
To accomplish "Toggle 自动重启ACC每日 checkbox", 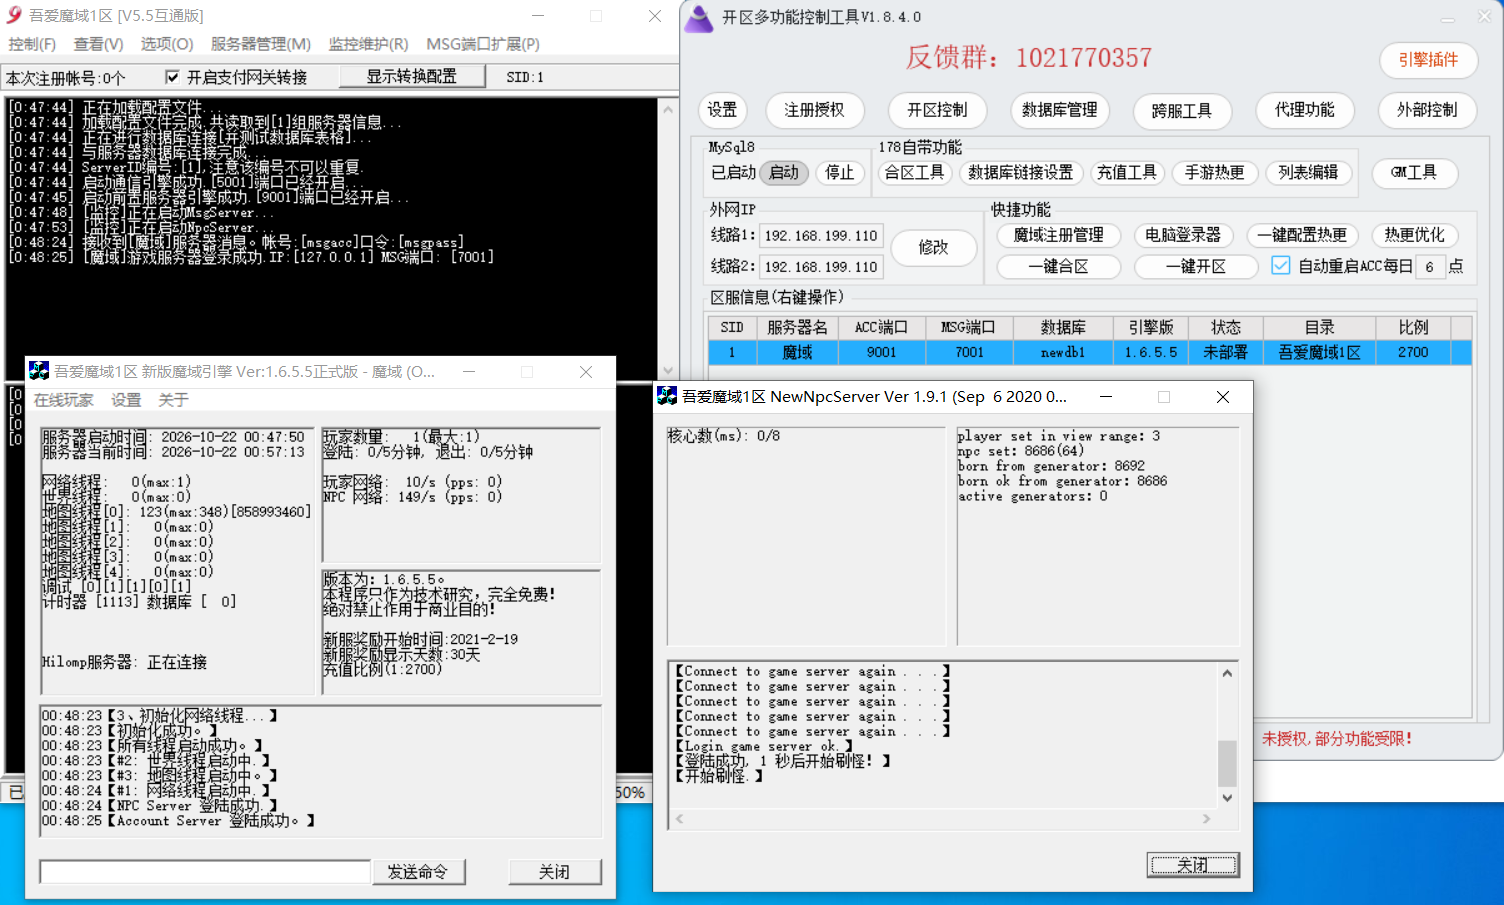I will tap(1280, 266).
